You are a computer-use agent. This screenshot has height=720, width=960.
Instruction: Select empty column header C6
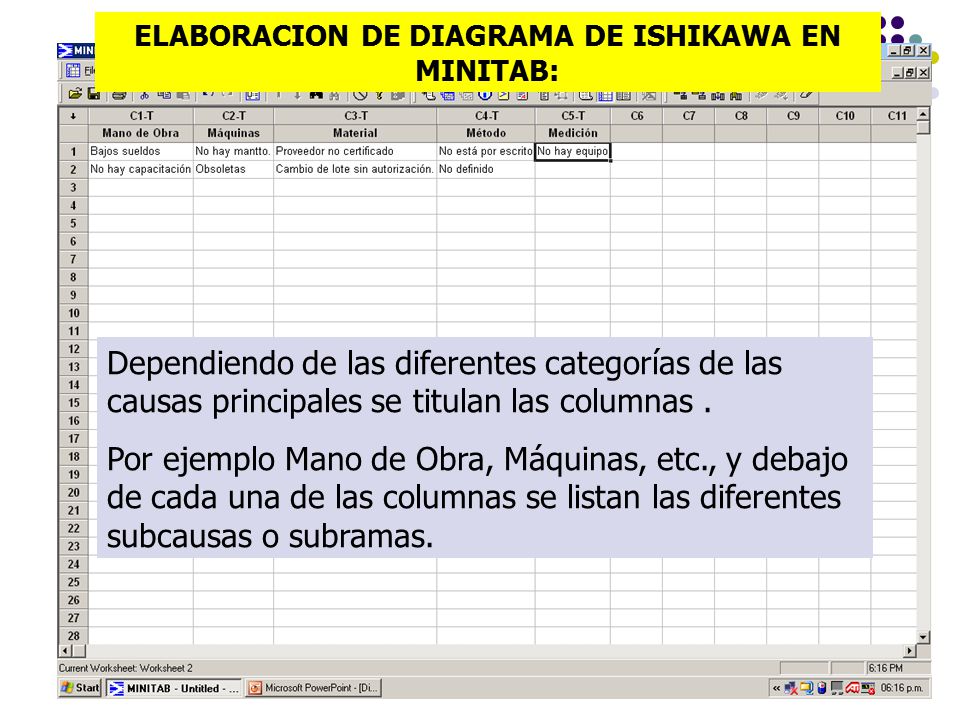pos(636,116)
